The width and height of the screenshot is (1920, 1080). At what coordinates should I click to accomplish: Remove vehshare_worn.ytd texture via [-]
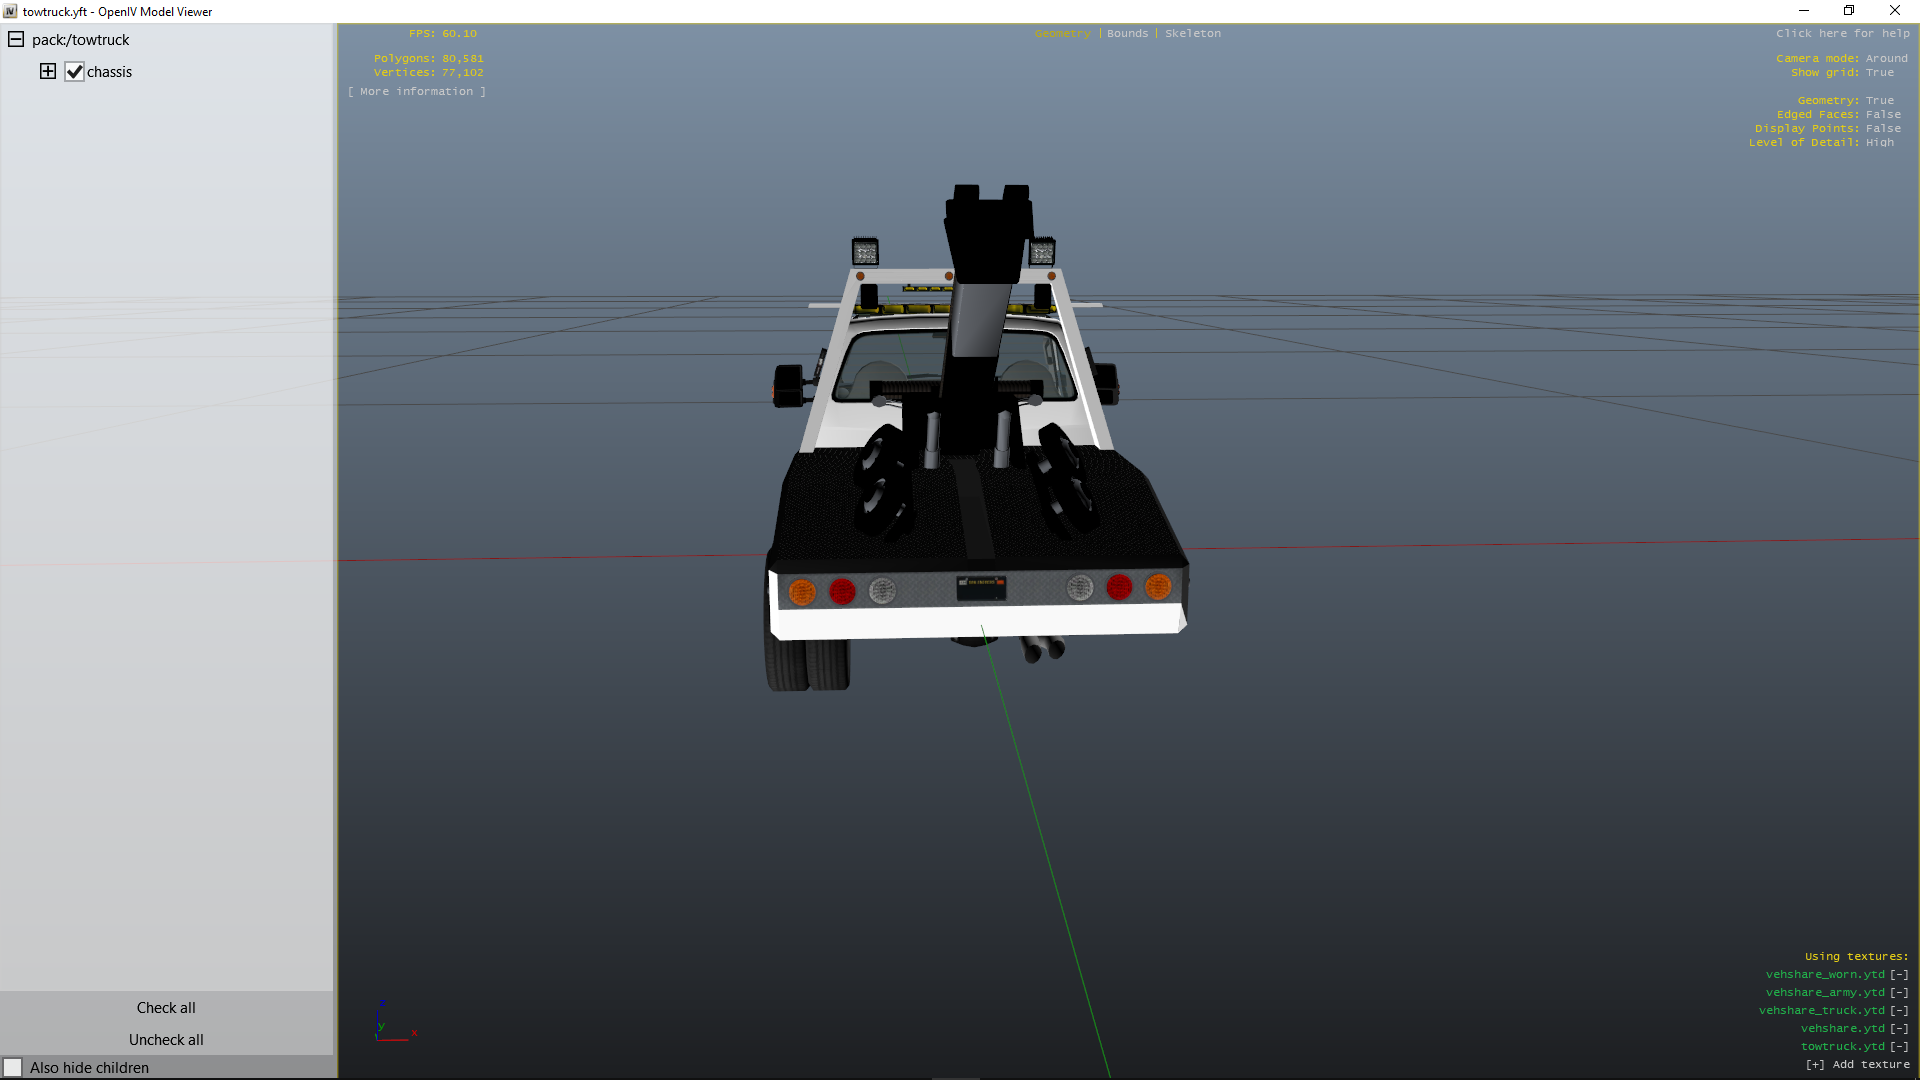point(1898,974)
